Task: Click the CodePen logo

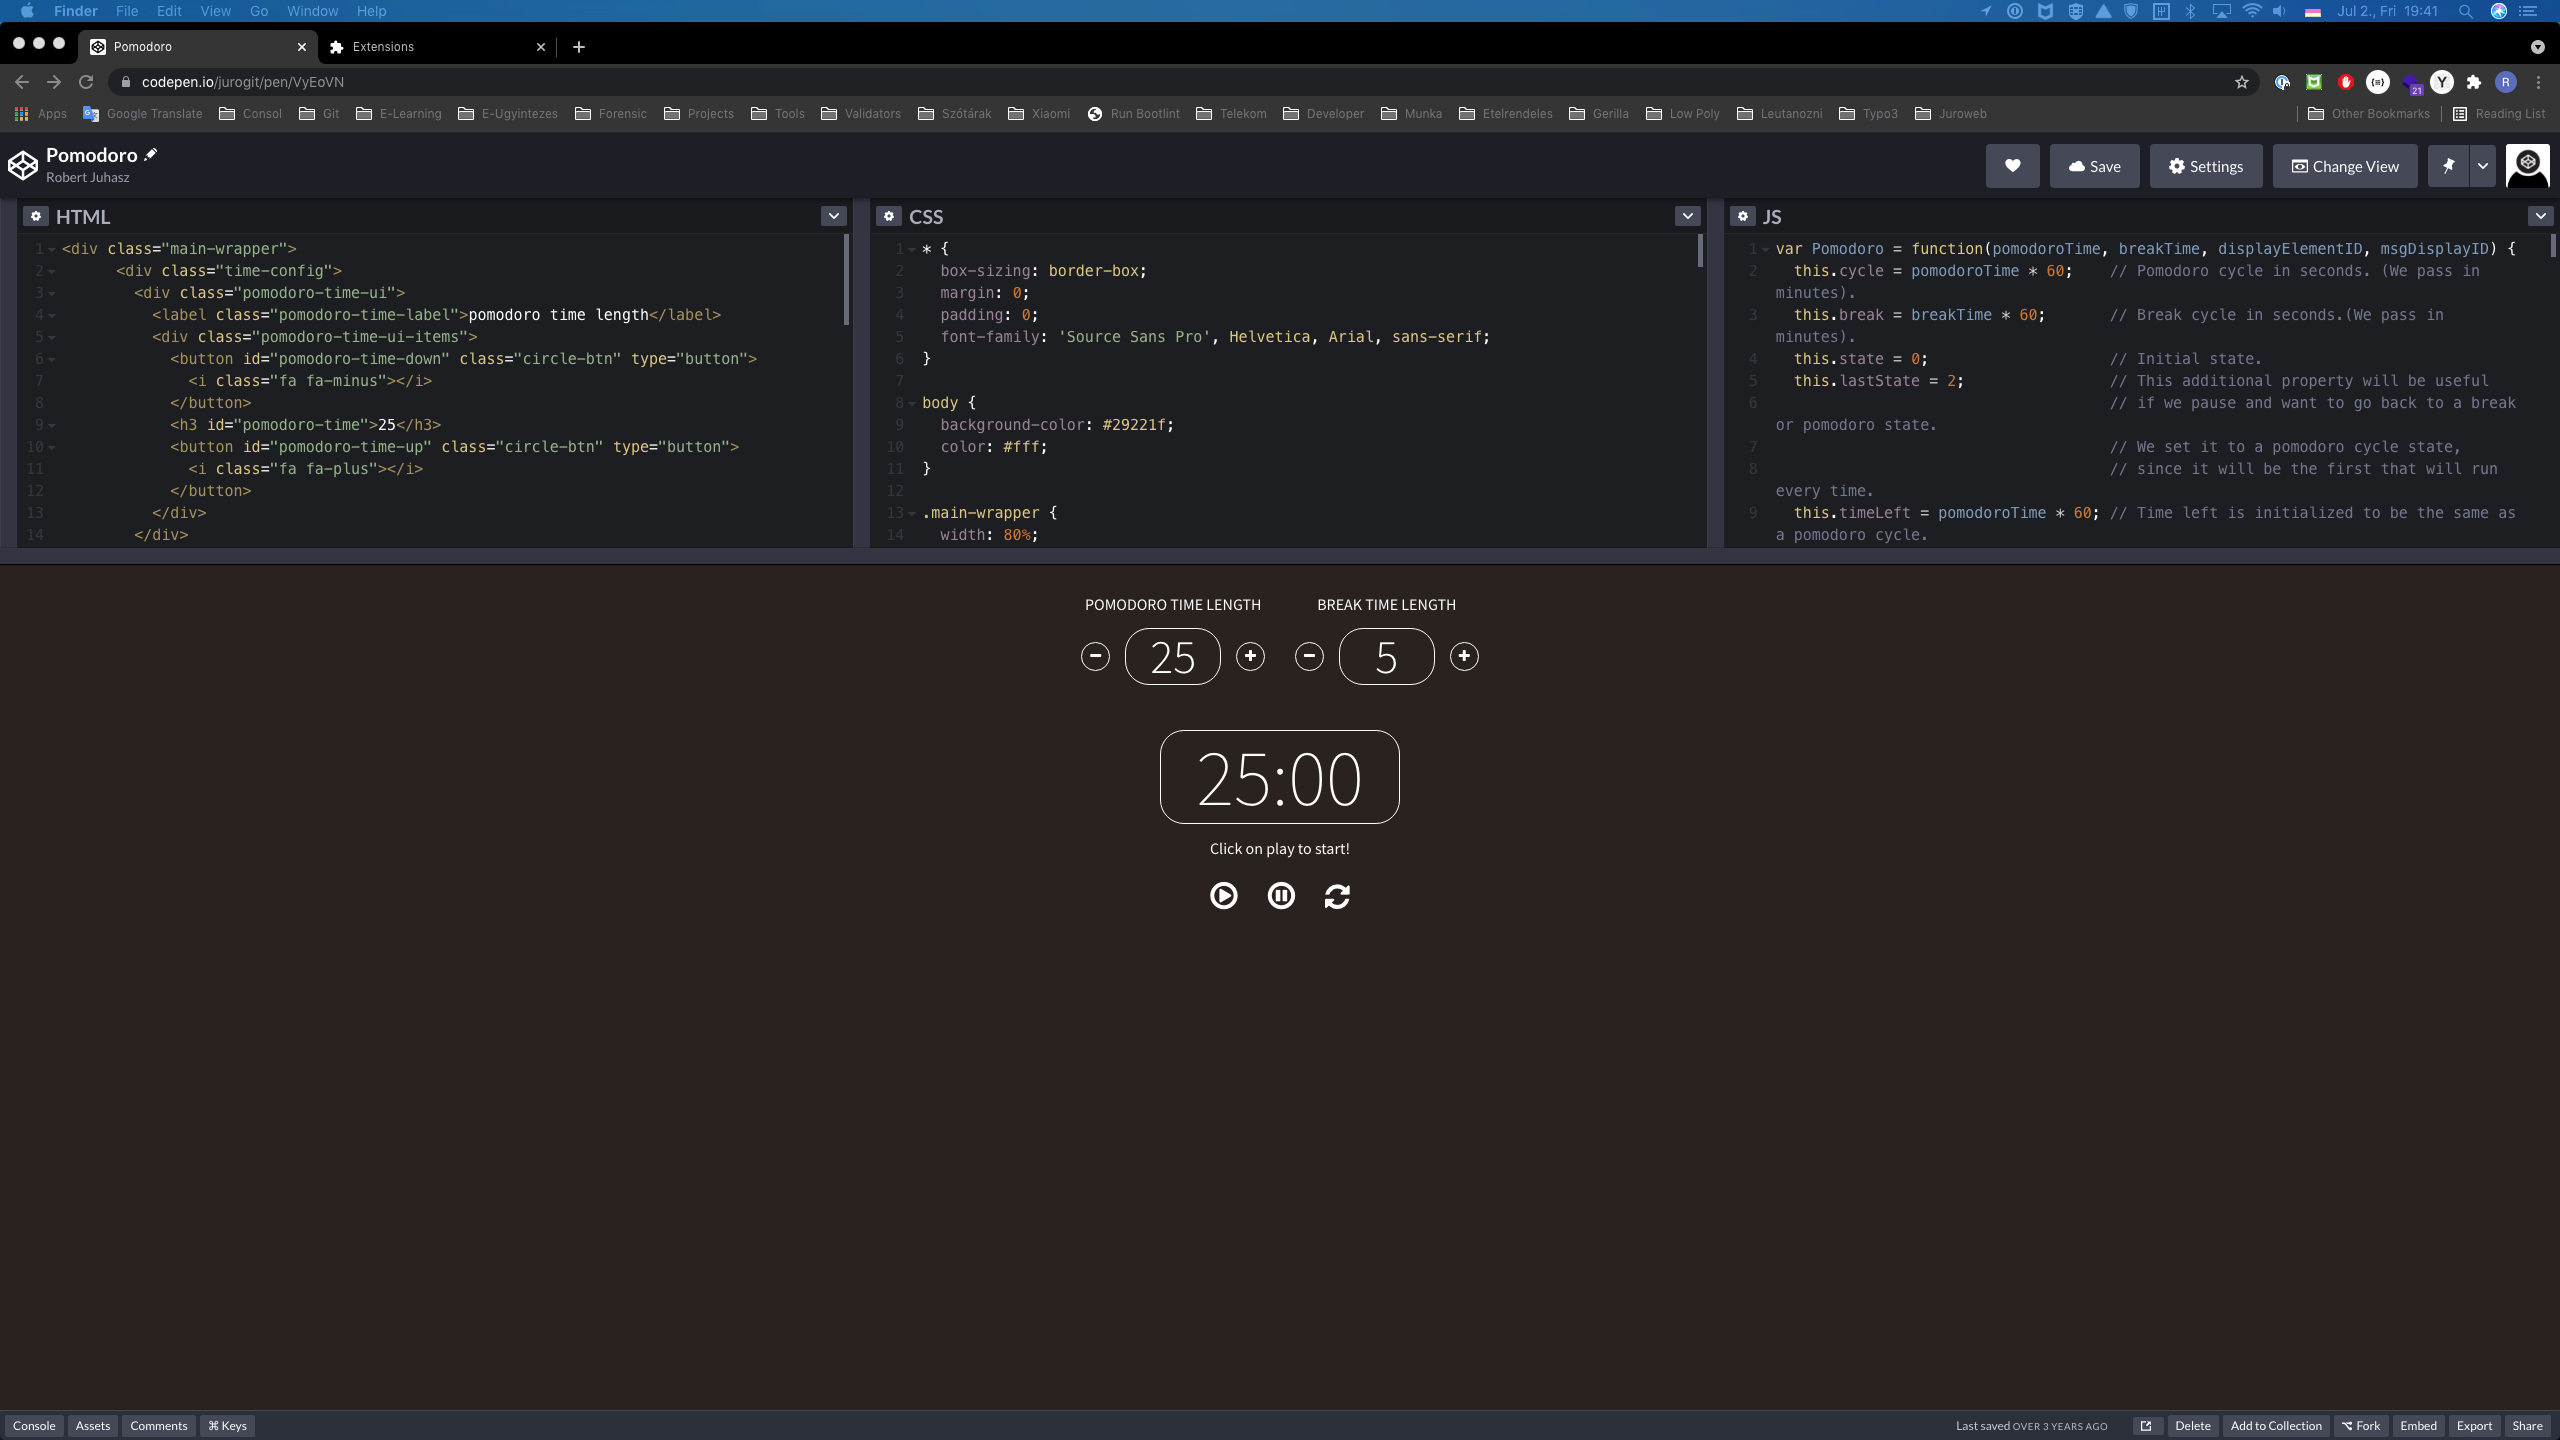Action: coord(23,165)
